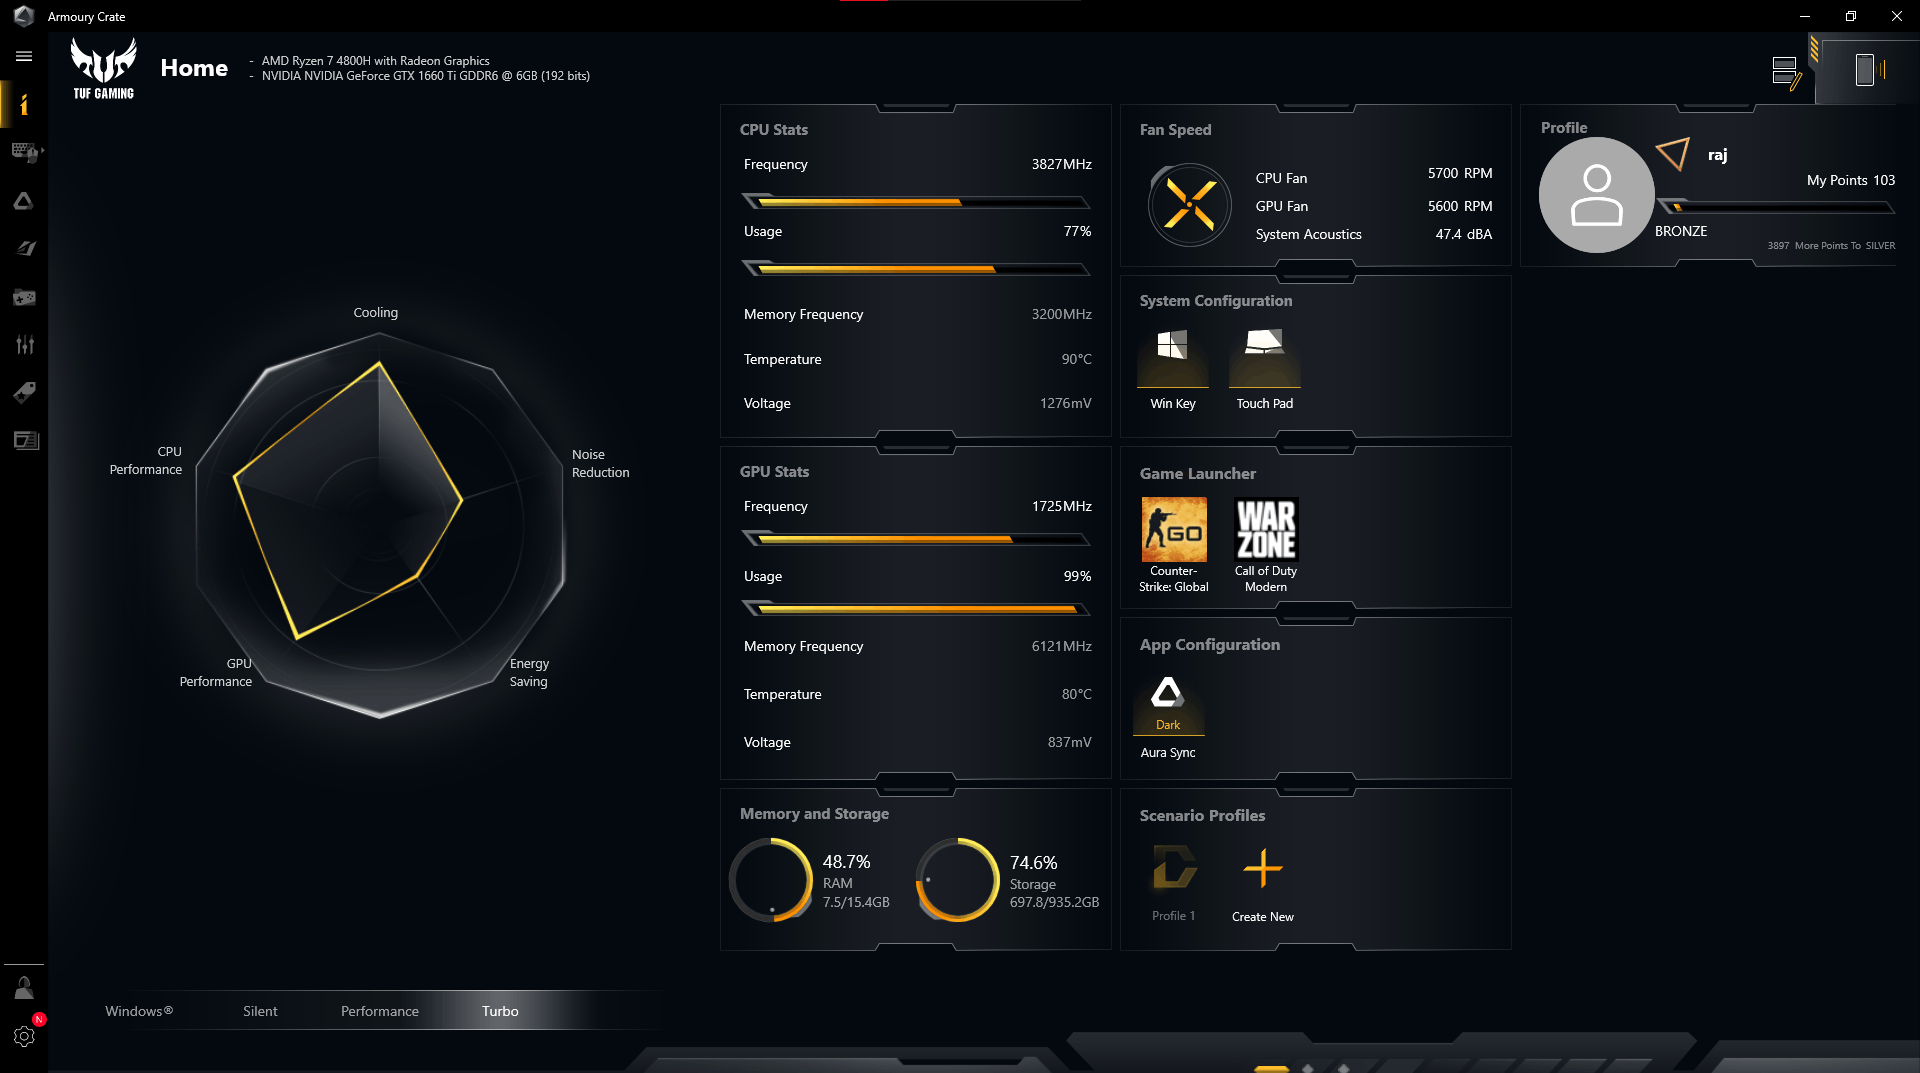
Task: Switch to Silent operating mode
Action: (260, 1011)
